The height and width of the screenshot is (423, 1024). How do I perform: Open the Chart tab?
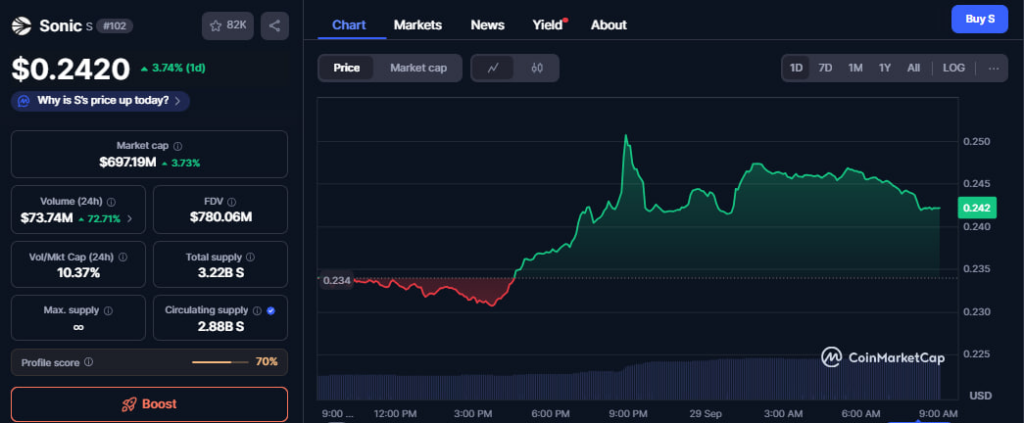(349, 25)
